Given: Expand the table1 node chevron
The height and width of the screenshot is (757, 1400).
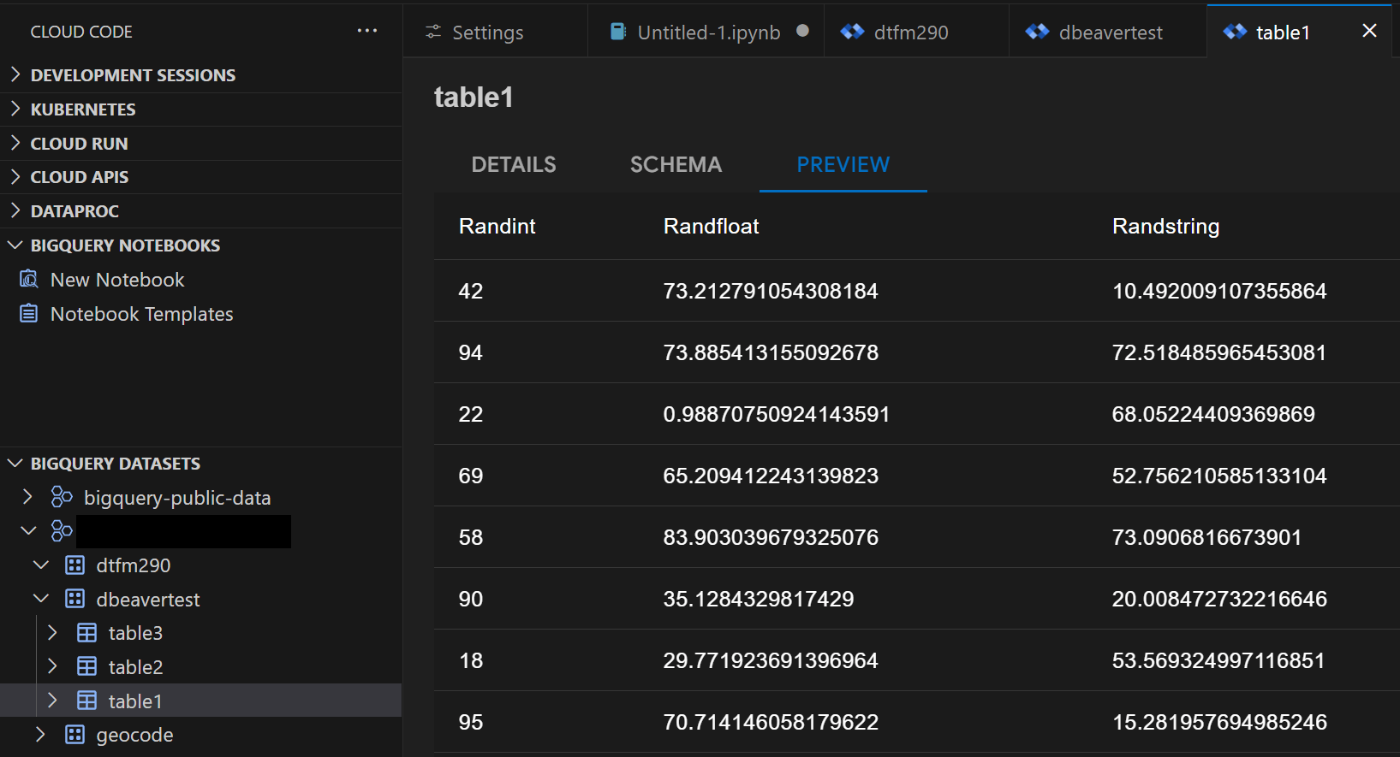Looking at the screenshot, I should pyautogui.click(x=53, y=701).
